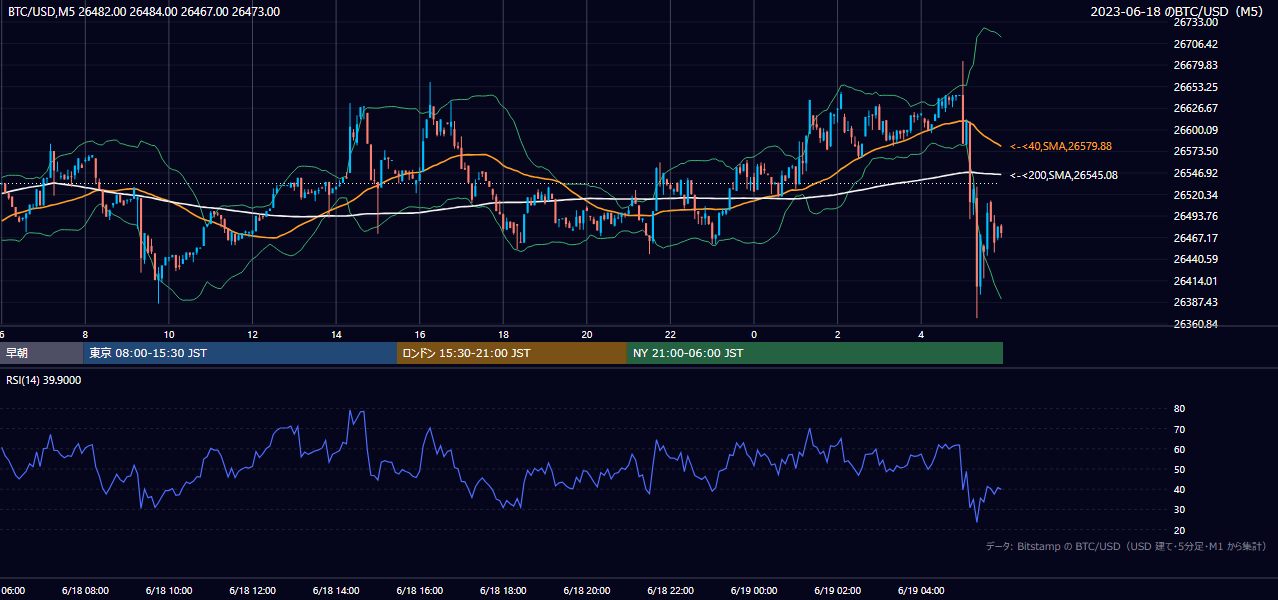Click the RSI(14) 39.9000 indicator label

(44, 380)
